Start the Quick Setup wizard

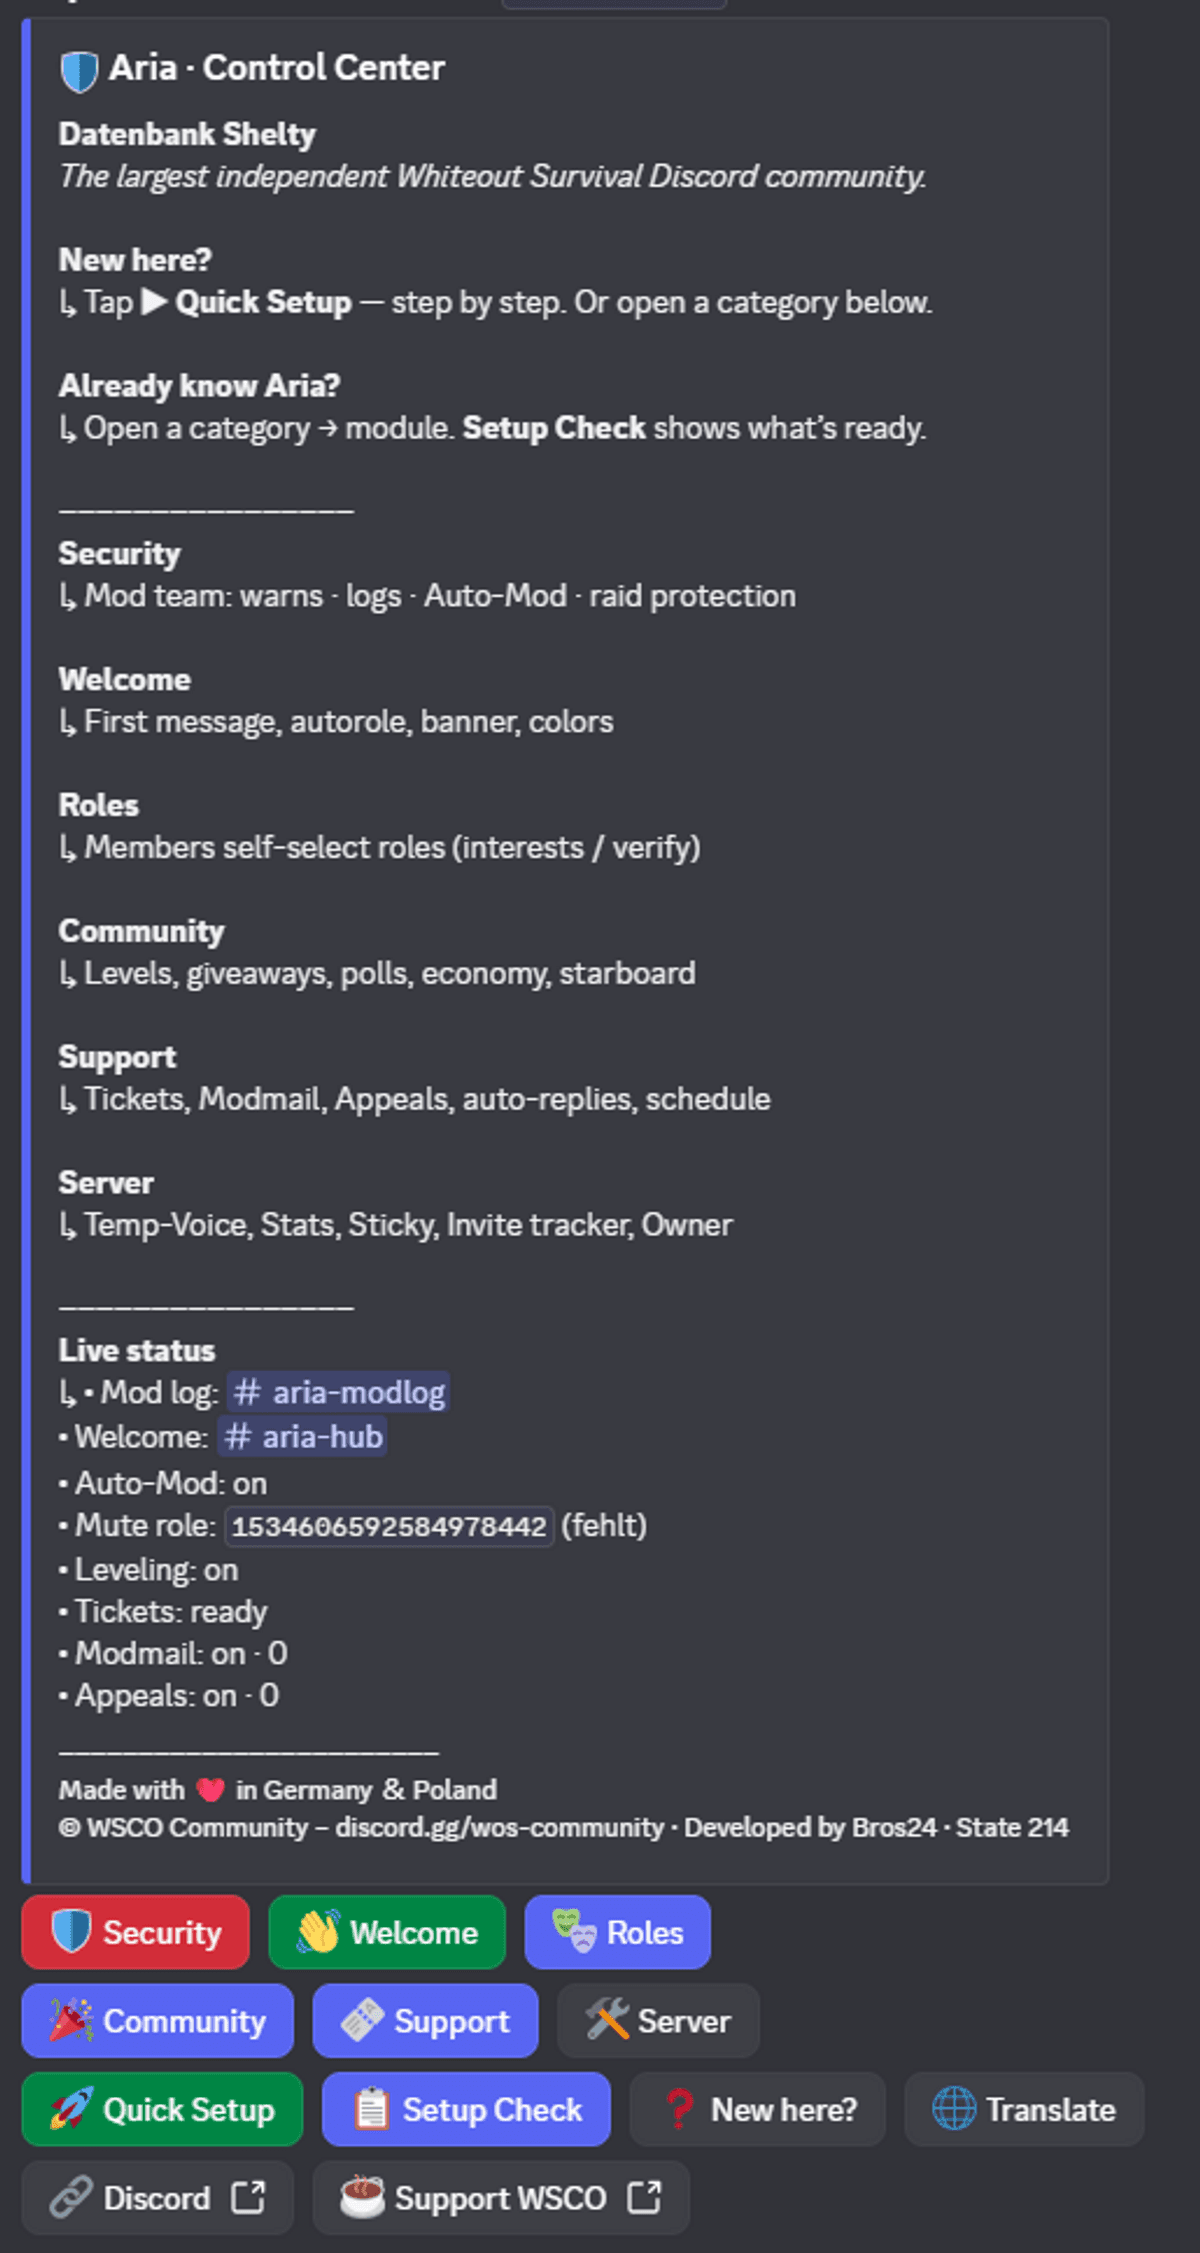pos(162,2109)
